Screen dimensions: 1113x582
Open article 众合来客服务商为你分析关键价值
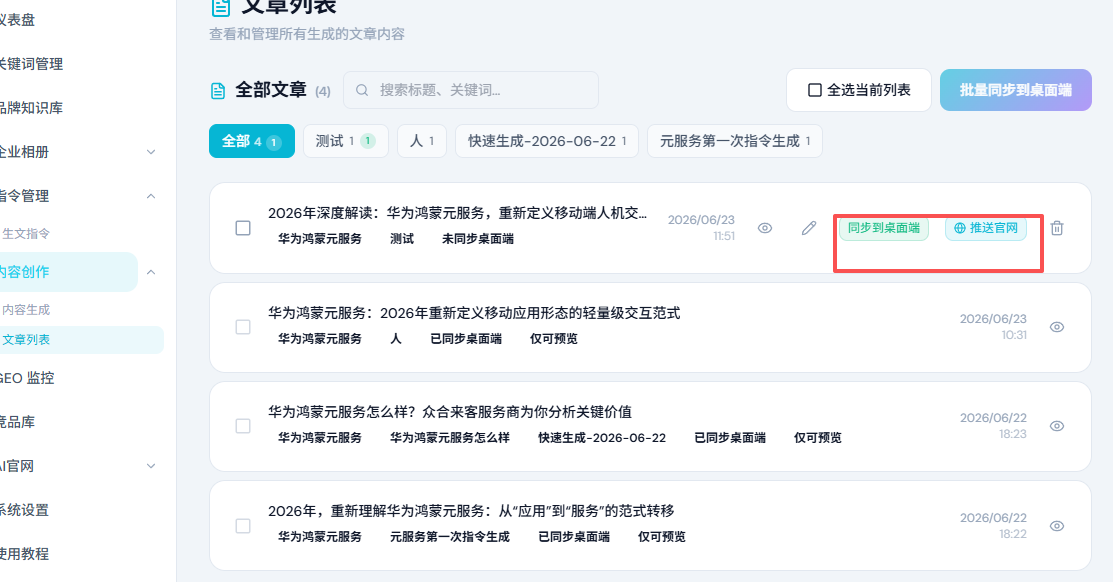pos(450,412)
